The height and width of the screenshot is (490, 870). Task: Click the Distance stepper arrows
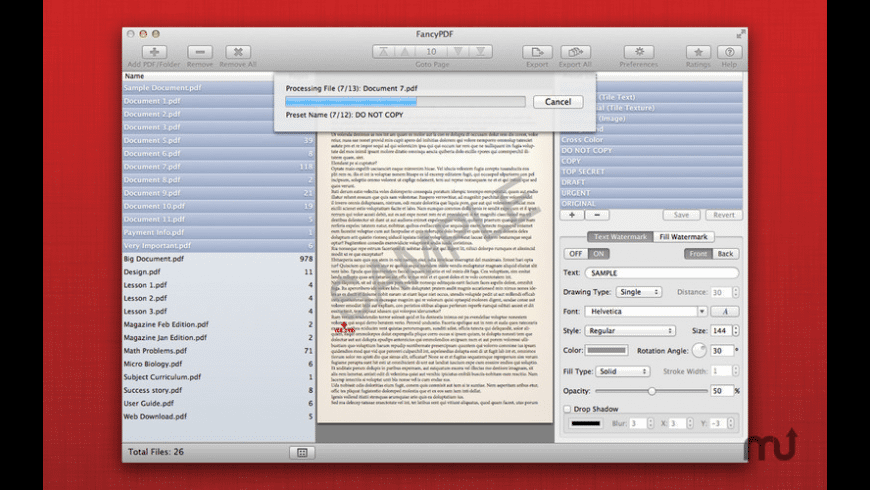(x=736, y=292)
